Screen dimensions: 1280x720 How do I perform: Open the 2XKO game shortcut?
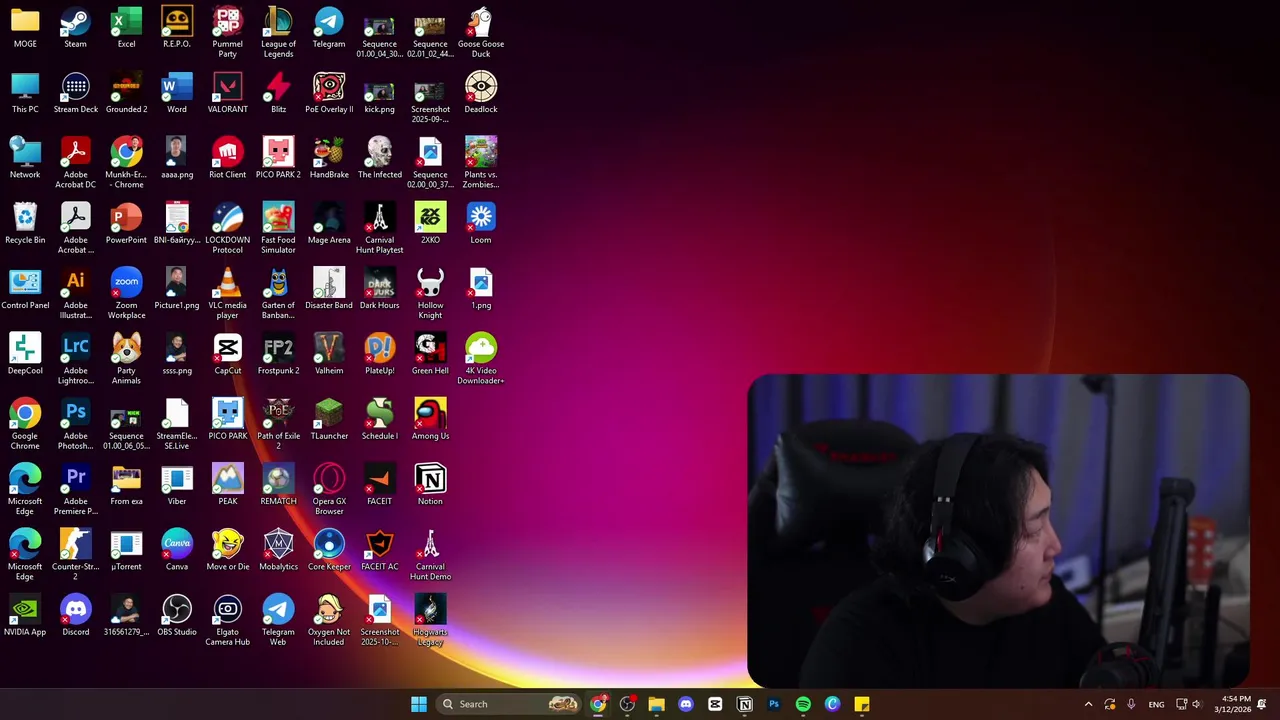pyautogui.click(x=430, y=224)
